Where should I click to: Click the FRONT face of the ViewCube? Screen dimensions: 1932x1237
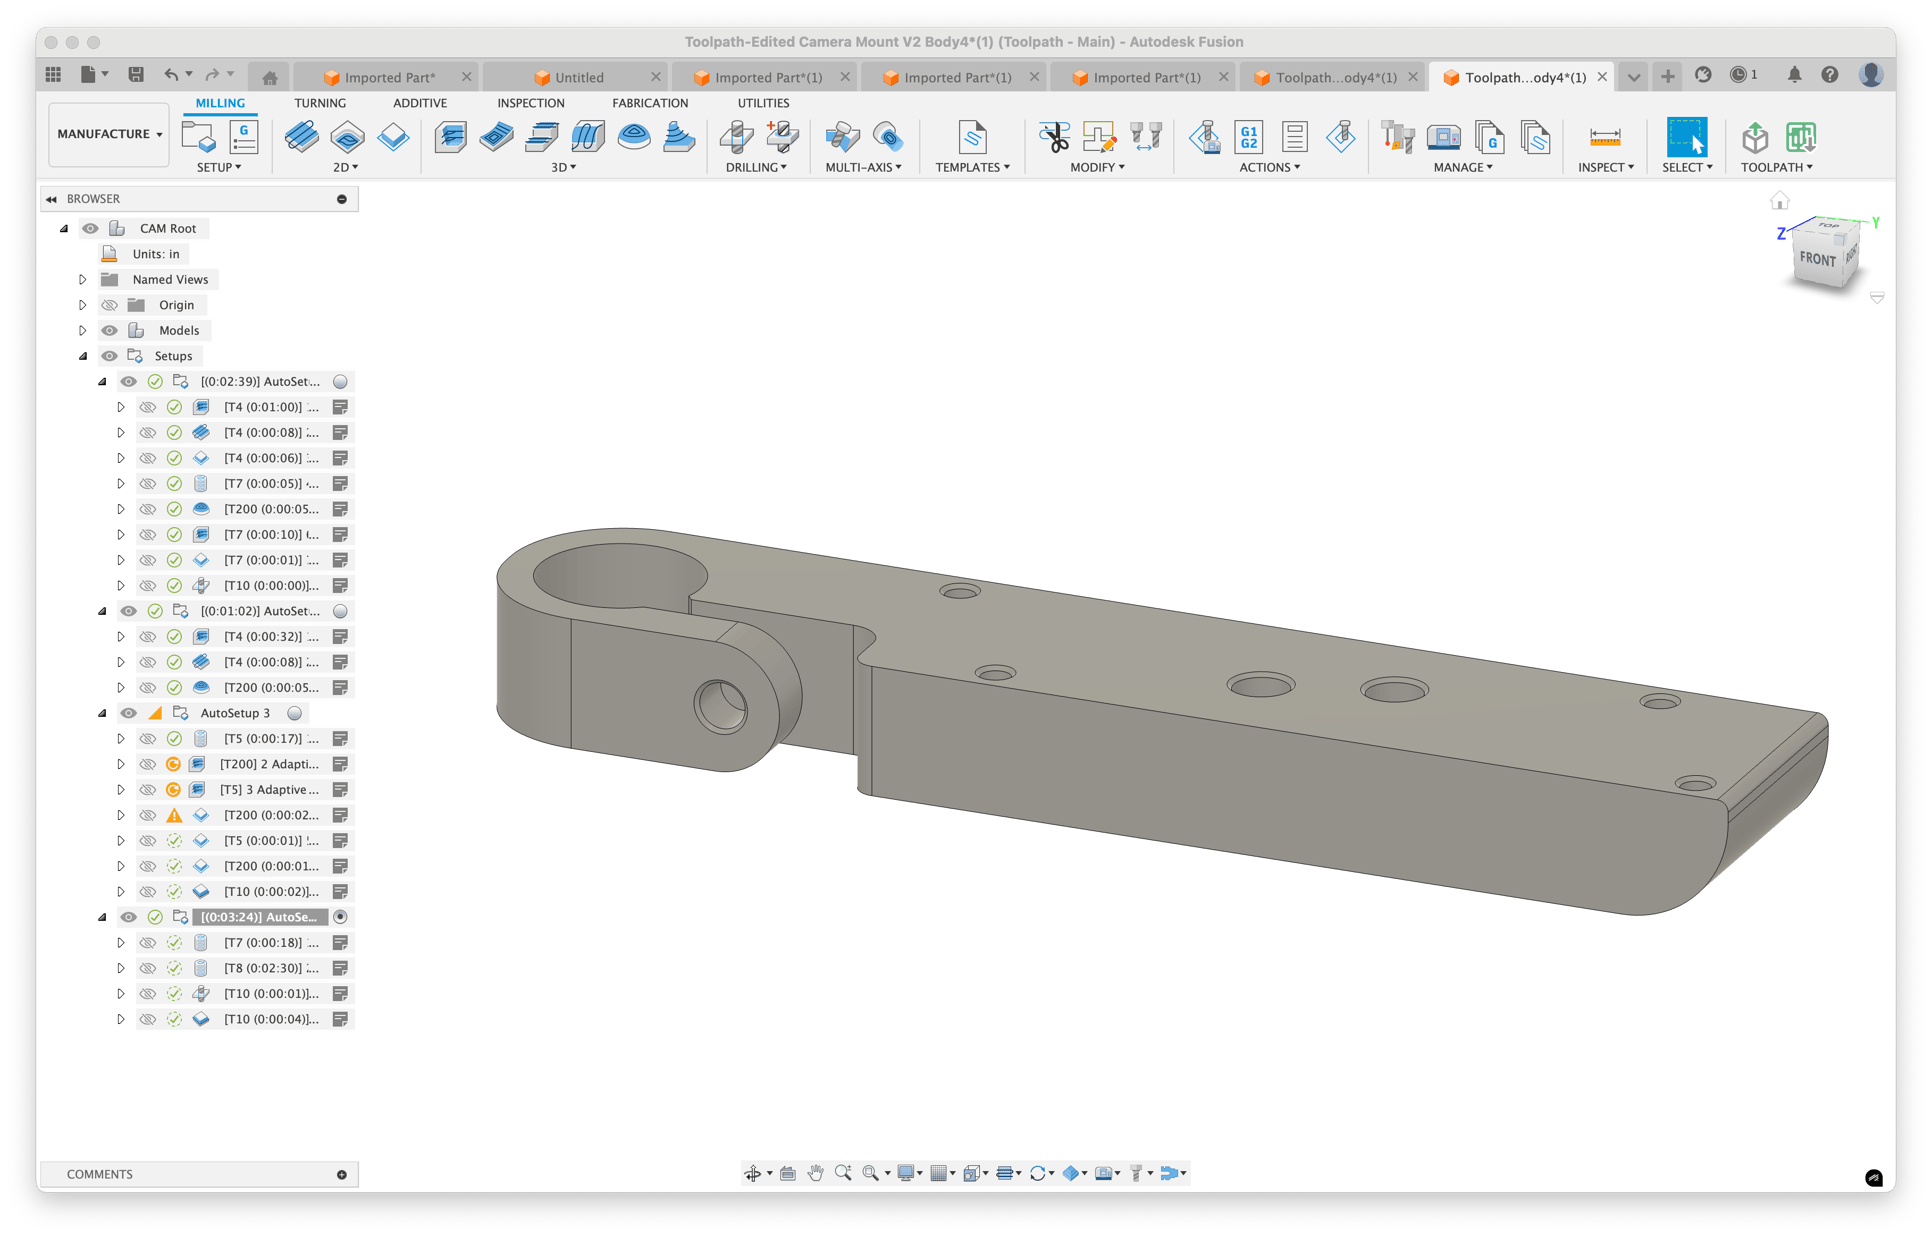(x=1817, y=260)
